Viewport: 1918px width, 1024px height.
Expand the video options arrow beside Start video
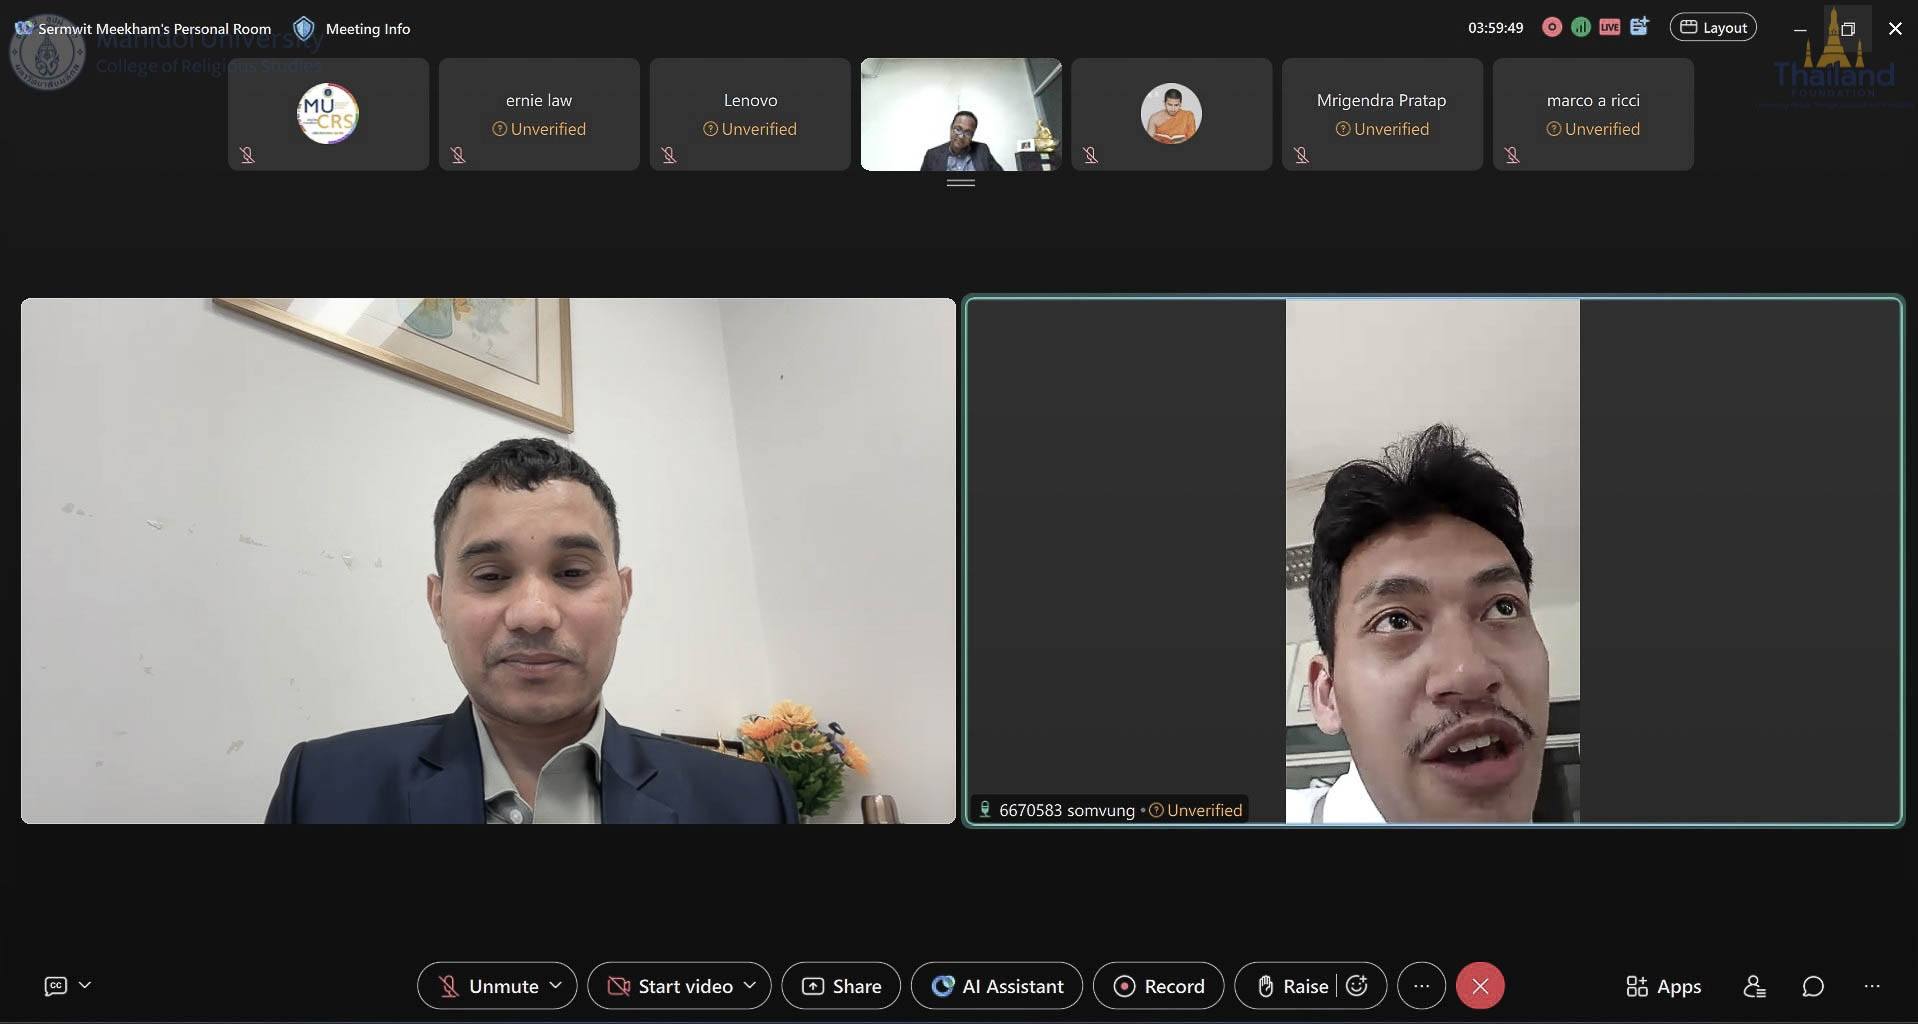750,986
